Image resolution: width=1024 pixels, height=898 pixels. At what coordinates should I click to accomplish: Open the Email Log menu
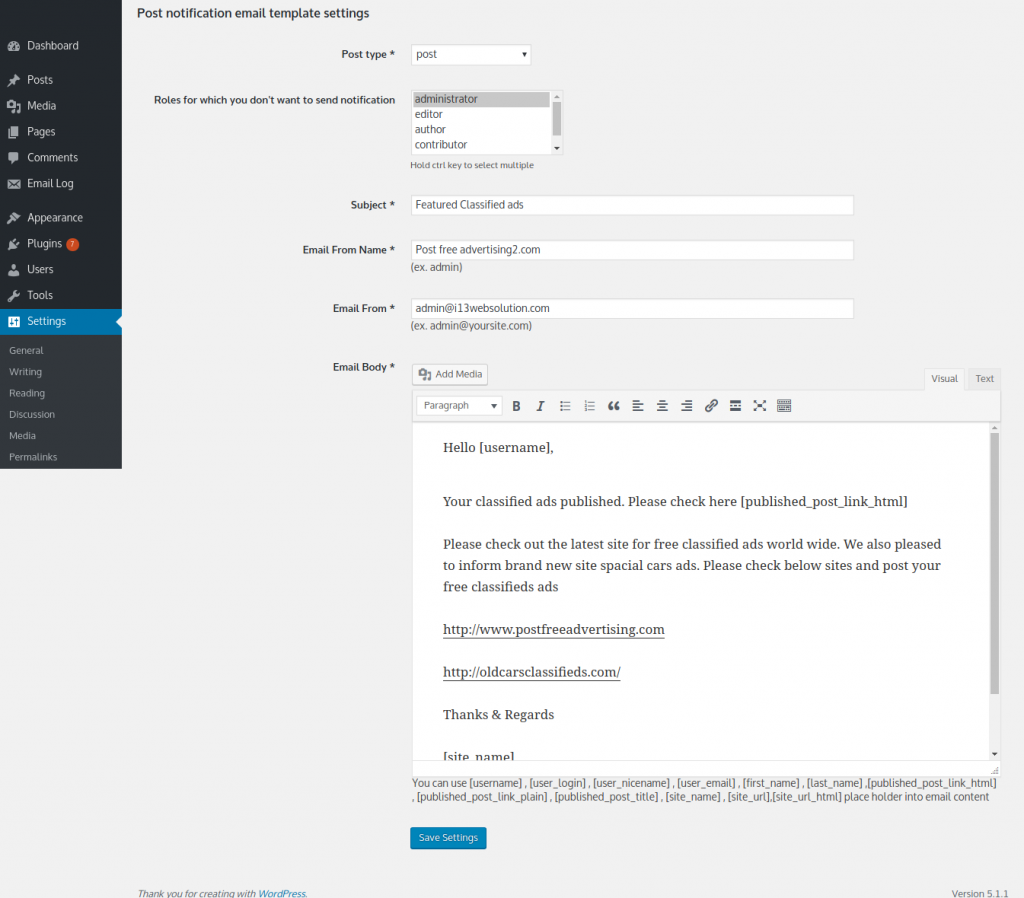(61, 184)
